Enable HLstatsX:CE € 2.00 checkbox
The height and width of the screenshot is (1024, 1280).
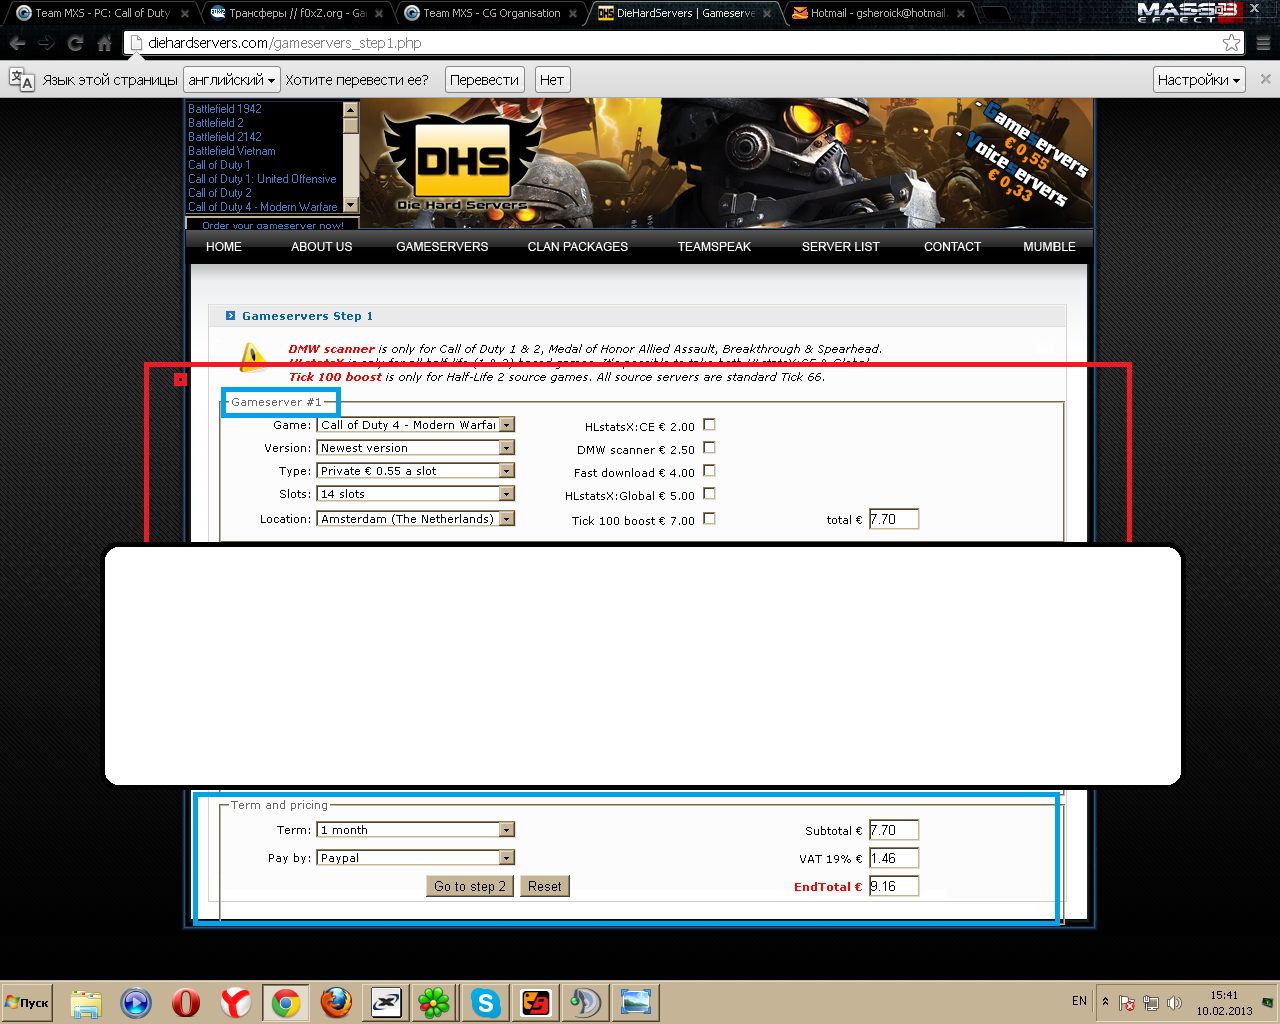[x=709, y=425]
